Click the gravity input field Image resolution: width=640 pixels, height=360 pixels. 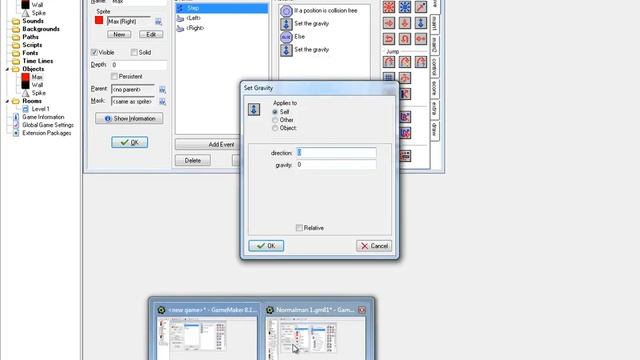coord(336,164)
